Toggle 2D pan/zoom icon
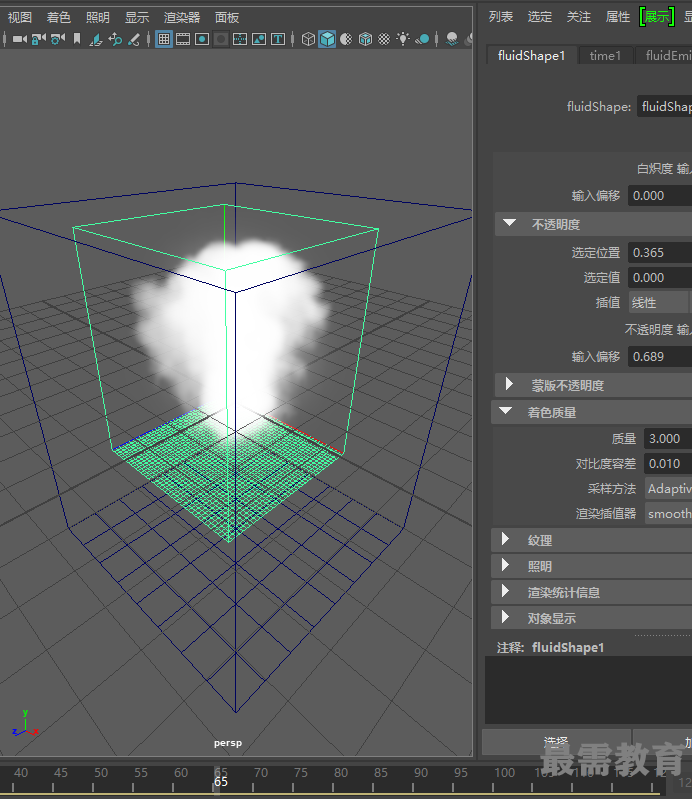692x799 pixels. (115, 39)
